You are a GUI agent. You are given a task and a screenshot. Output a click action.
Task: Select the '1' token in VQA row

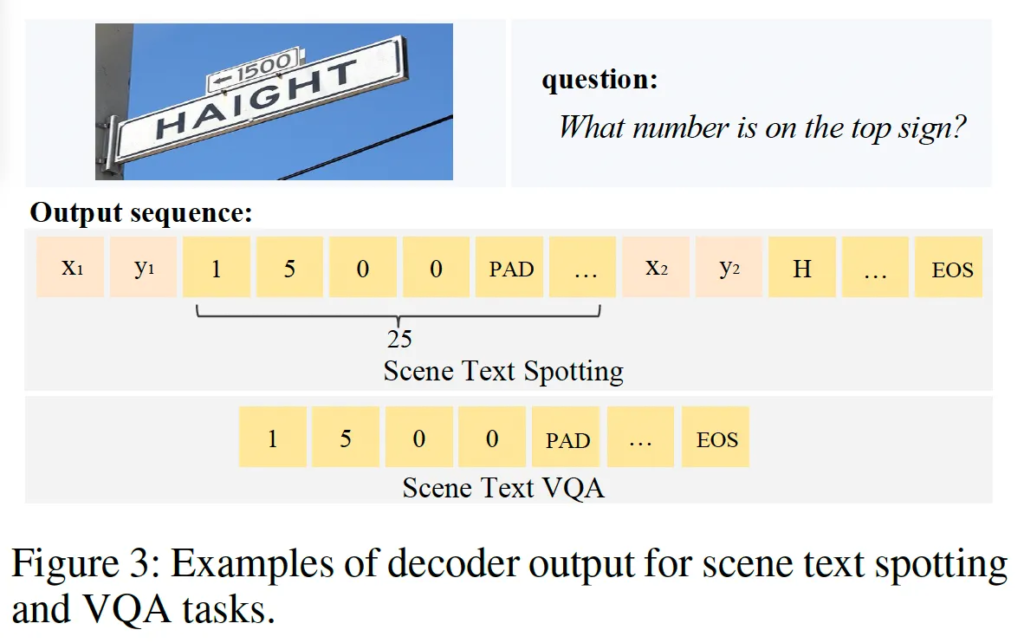pos(272,438)
